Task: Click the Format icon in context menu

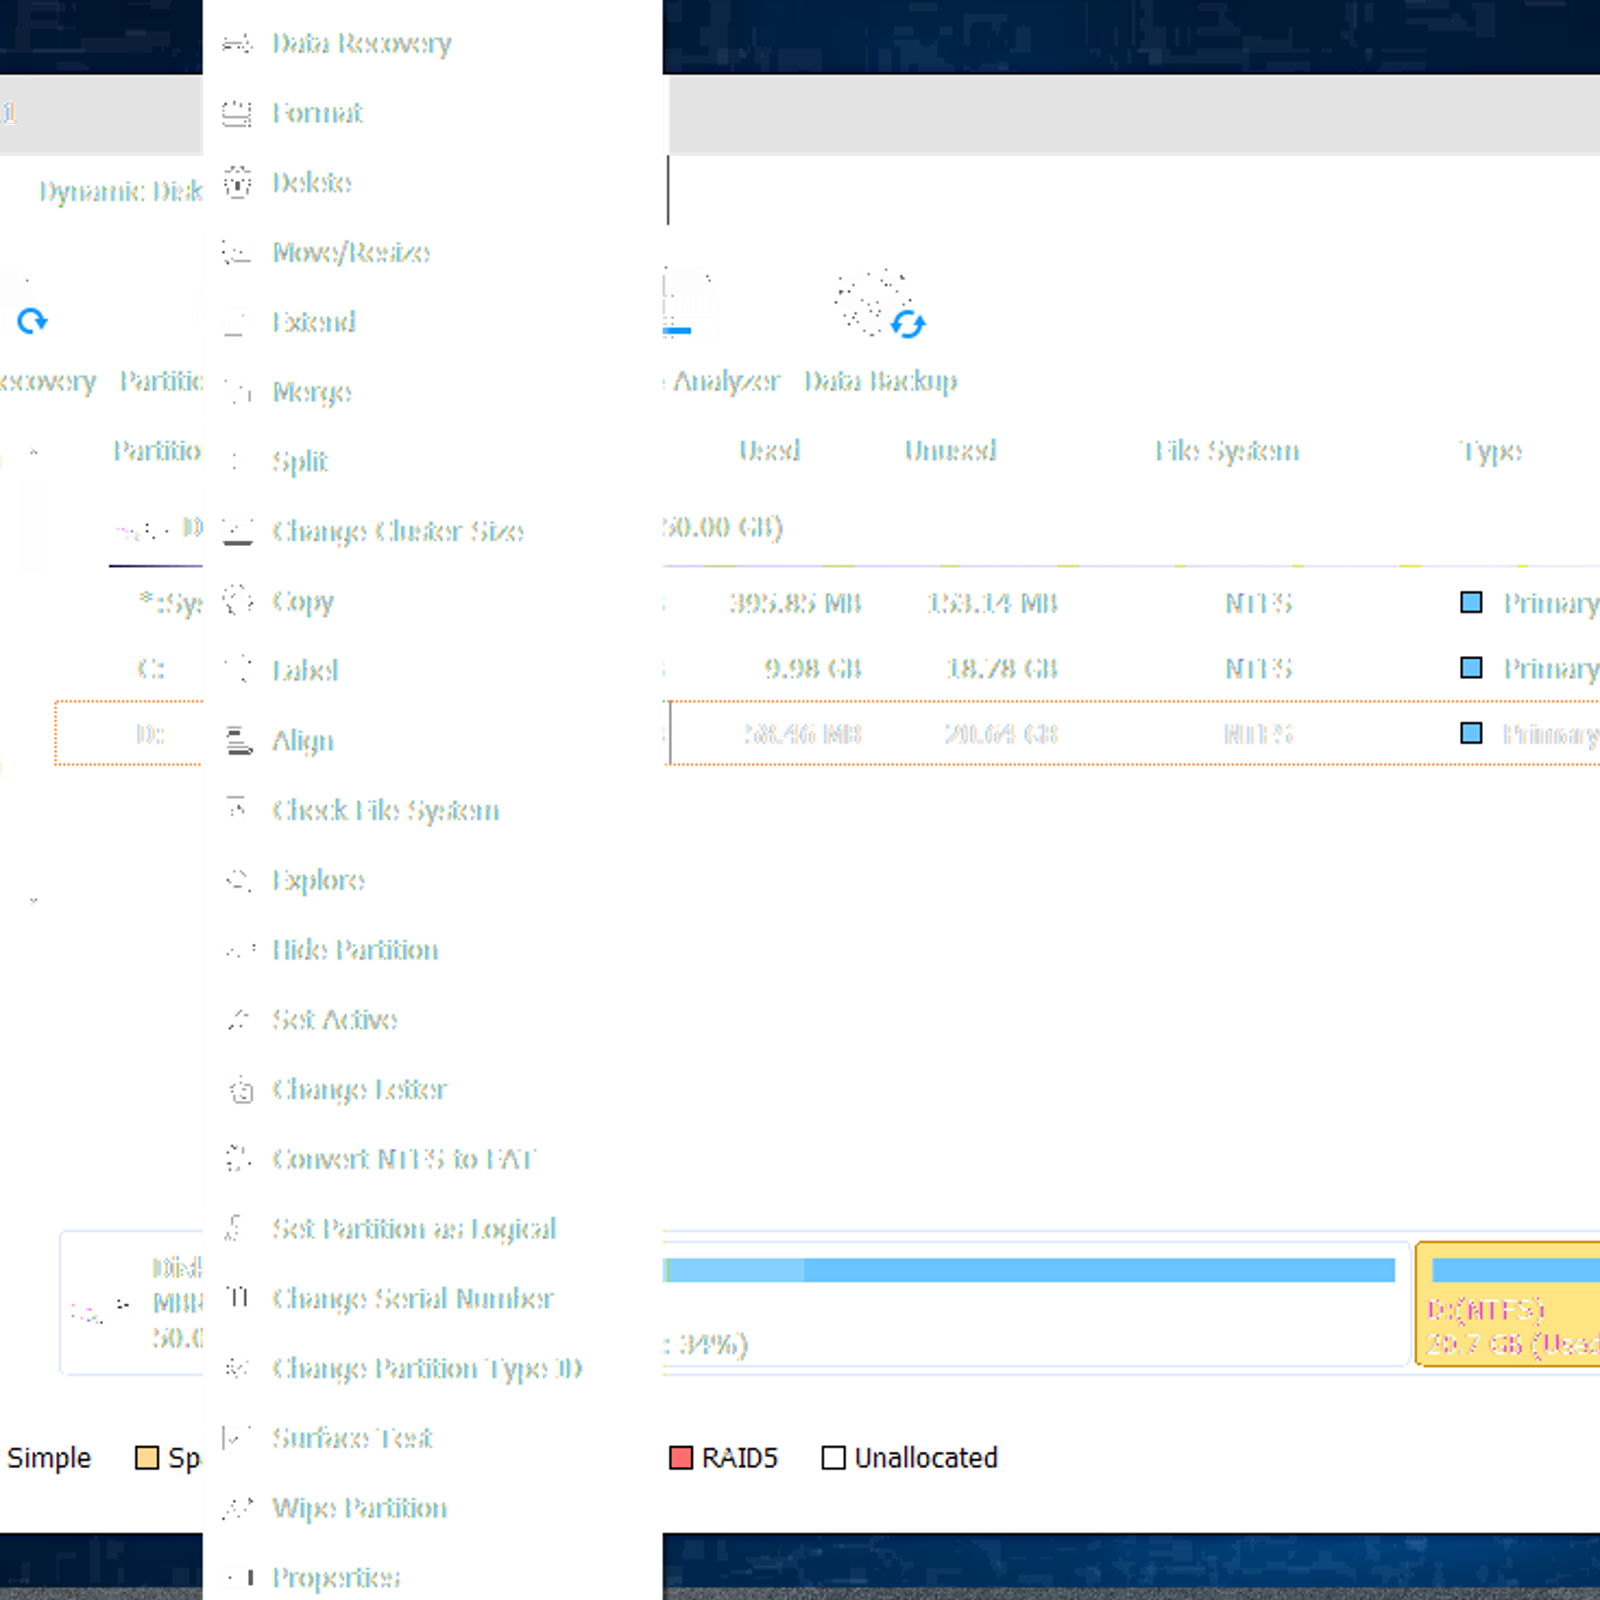Action: pyautogui.click(x=237, y=113)
